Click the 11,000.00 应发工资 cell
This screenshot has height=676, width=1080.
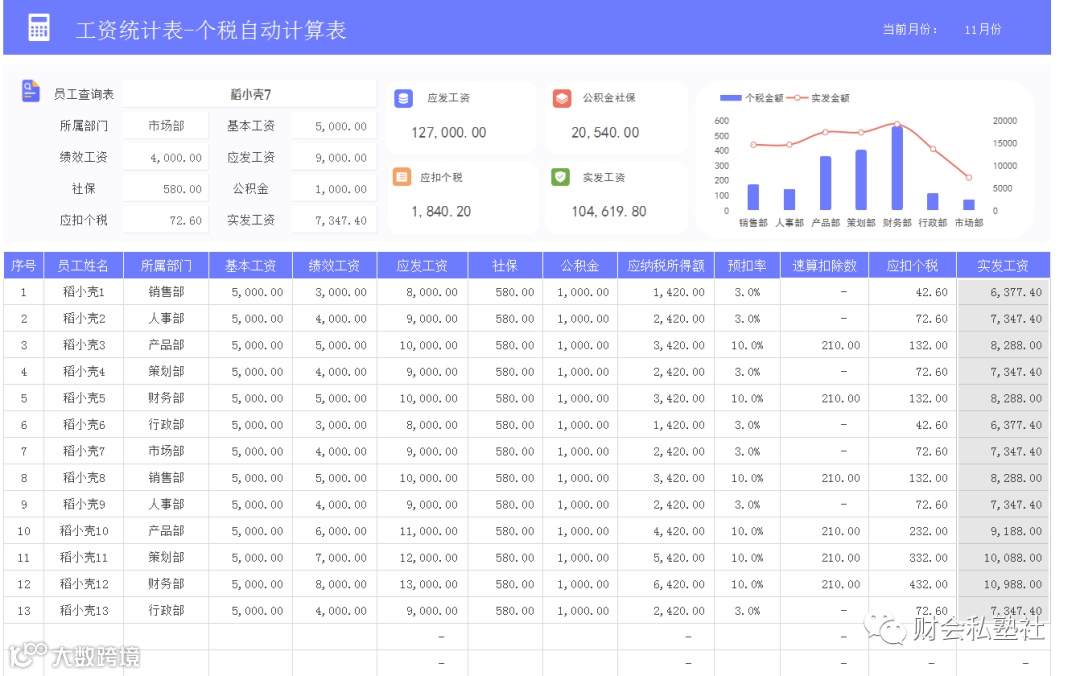(422, 531)
